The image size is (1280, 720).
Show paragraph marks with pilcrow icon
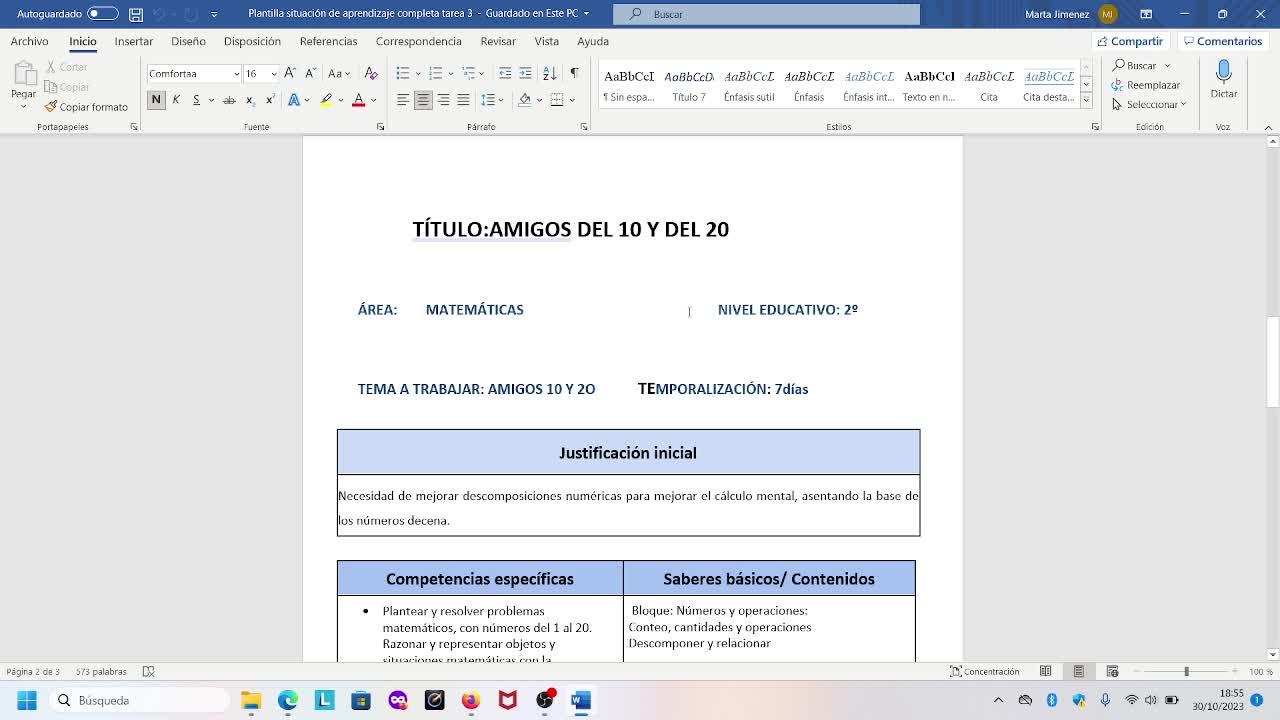574,73
